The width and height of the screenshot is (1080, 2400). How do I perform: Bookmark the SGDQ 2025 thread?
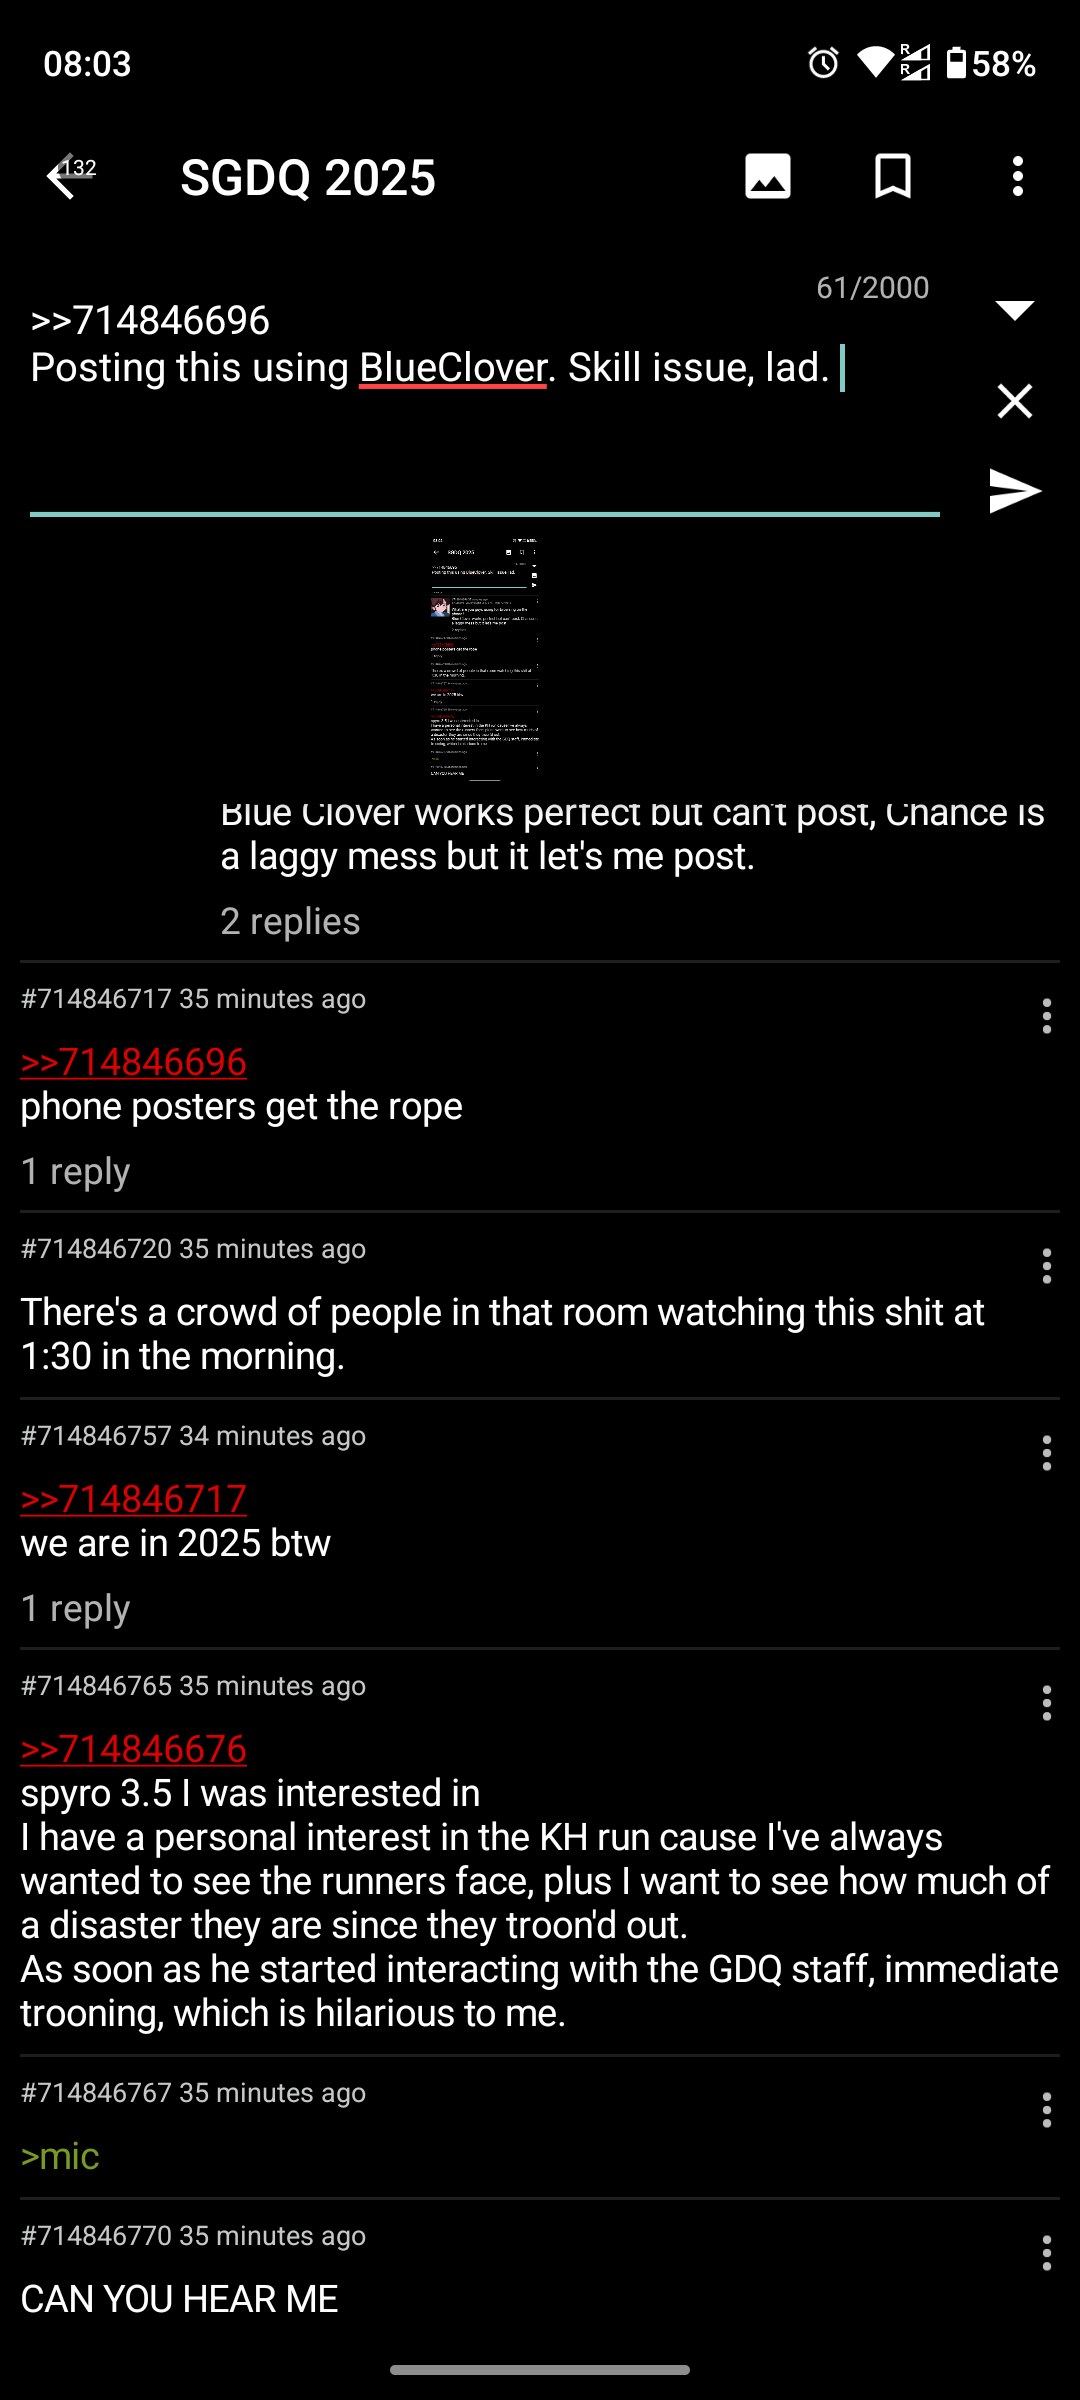tap(893, 177)
